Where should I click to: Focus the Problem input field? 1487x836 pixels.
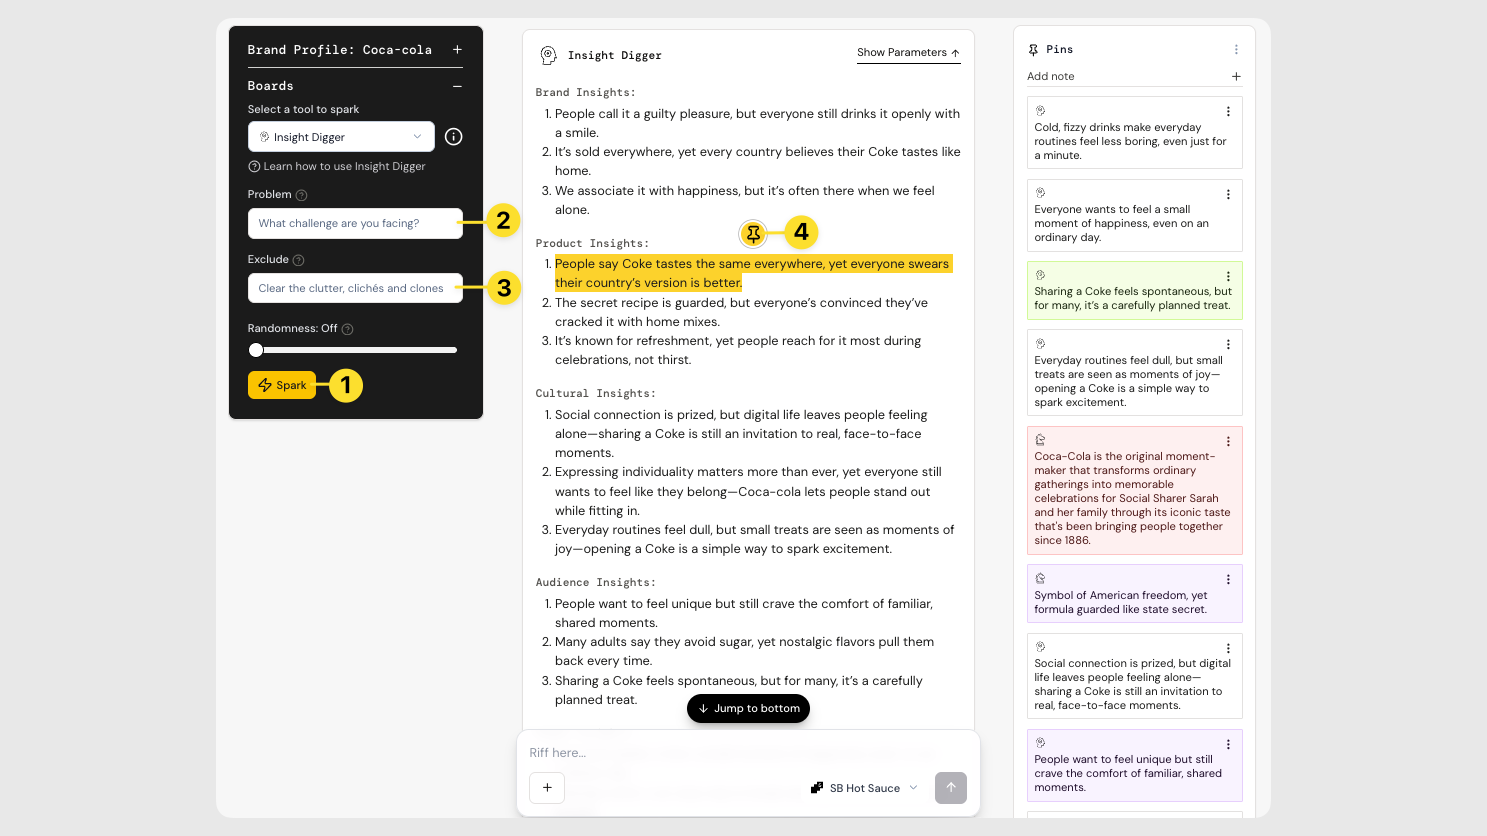pyautogui.click(x=355, y=223)
